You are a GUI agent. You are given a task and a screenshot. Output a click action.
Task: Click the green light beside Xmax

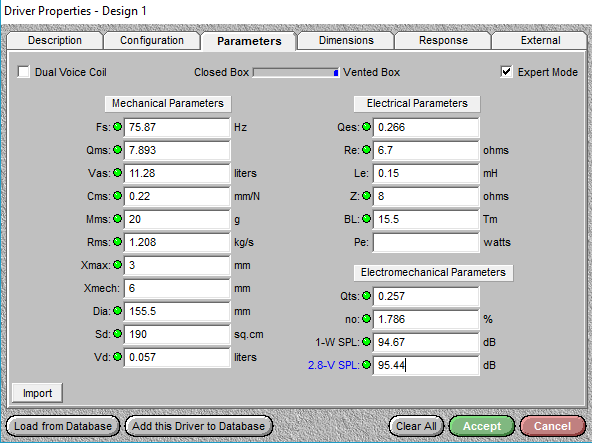(117, 265)
